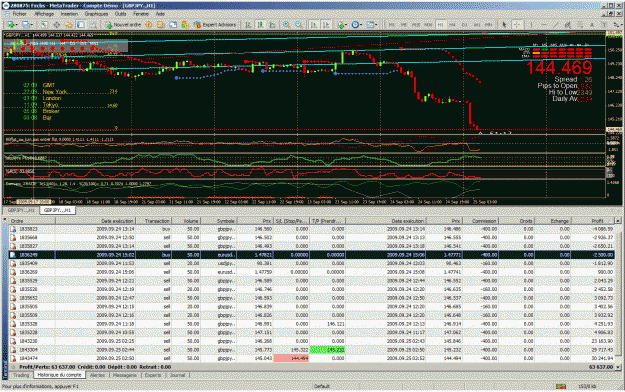Zoom out on the chart
The width and height of the screenshot is (625, 392).
pos(298,25)
